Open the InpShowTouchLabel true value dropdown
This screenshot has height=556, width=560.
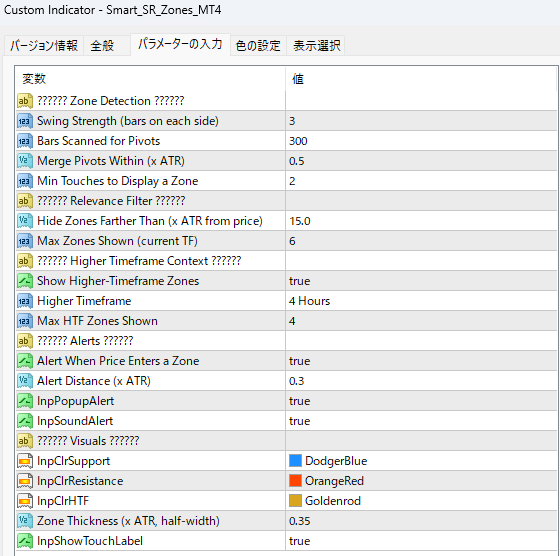(x=421, y=541)
